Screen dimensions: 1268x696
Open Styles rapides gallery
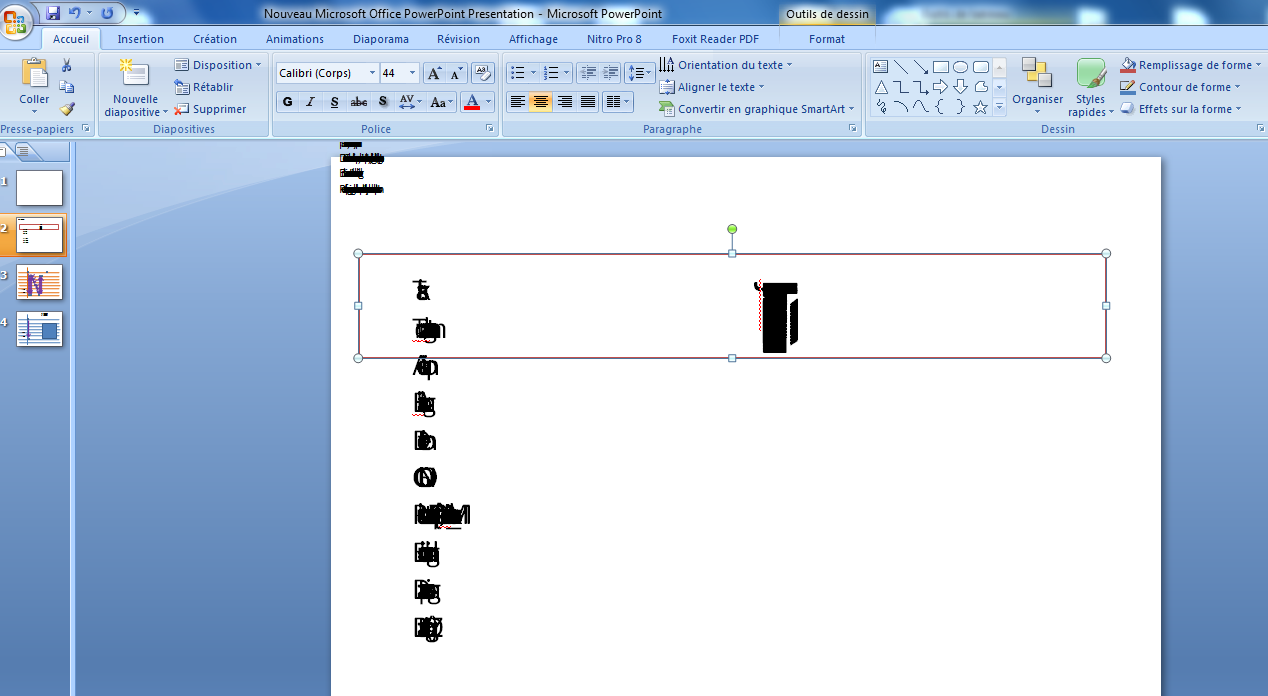(x=1090, y=87)
